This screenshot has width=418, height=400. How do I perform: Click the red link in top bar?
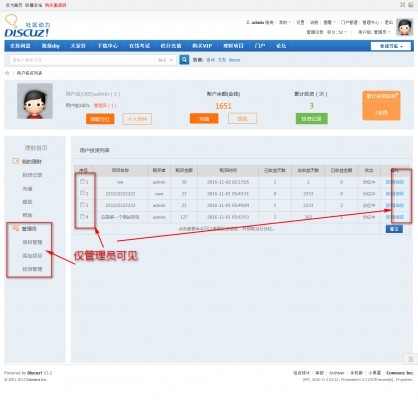point(56,5)
